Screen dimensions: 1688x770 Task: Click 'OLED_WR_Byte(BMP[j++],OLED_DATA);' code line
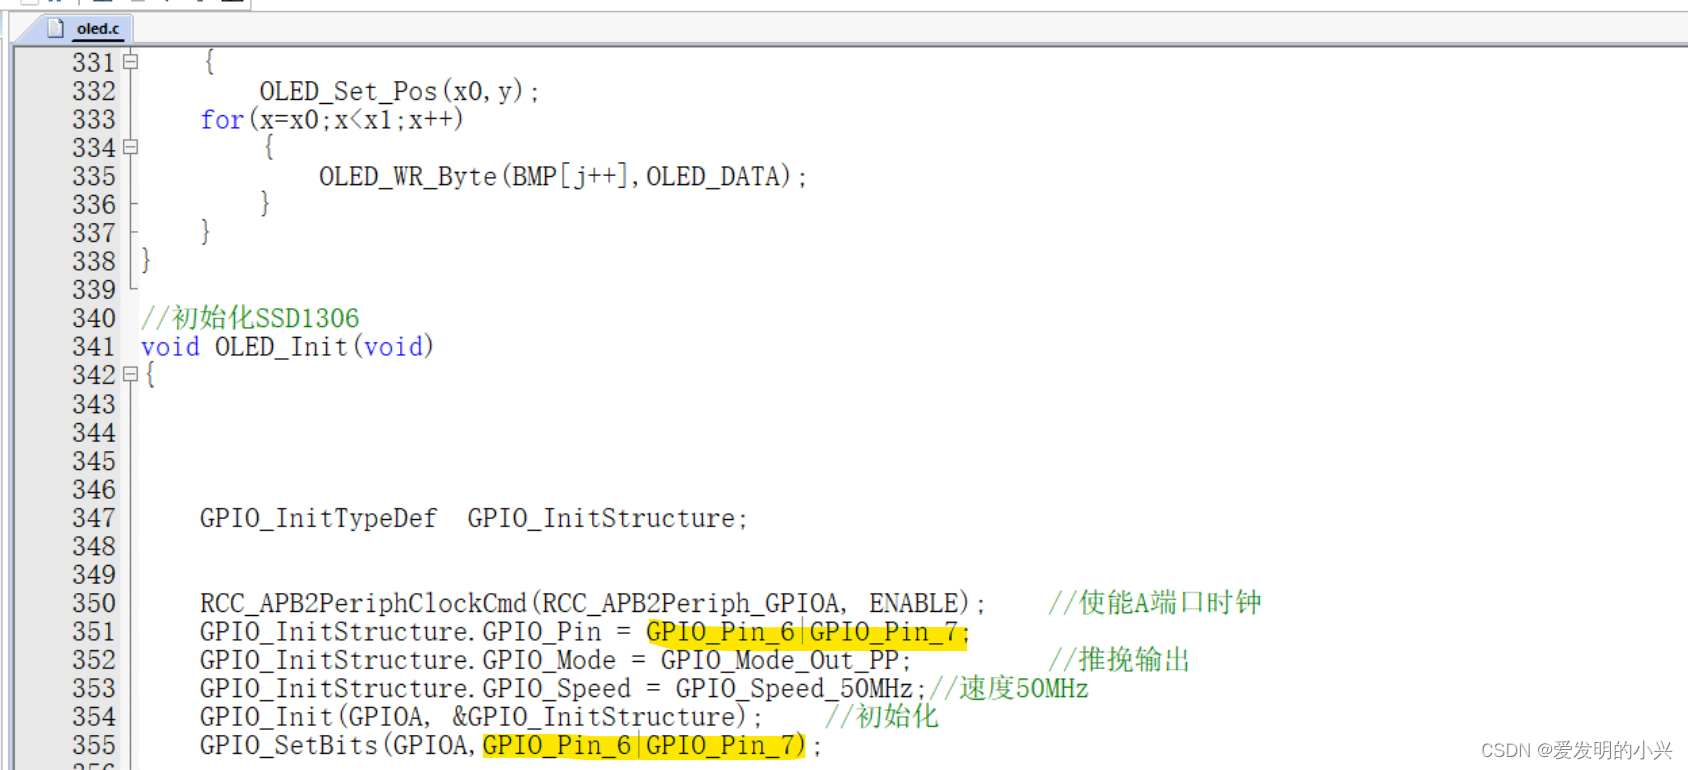pos(563,177)
